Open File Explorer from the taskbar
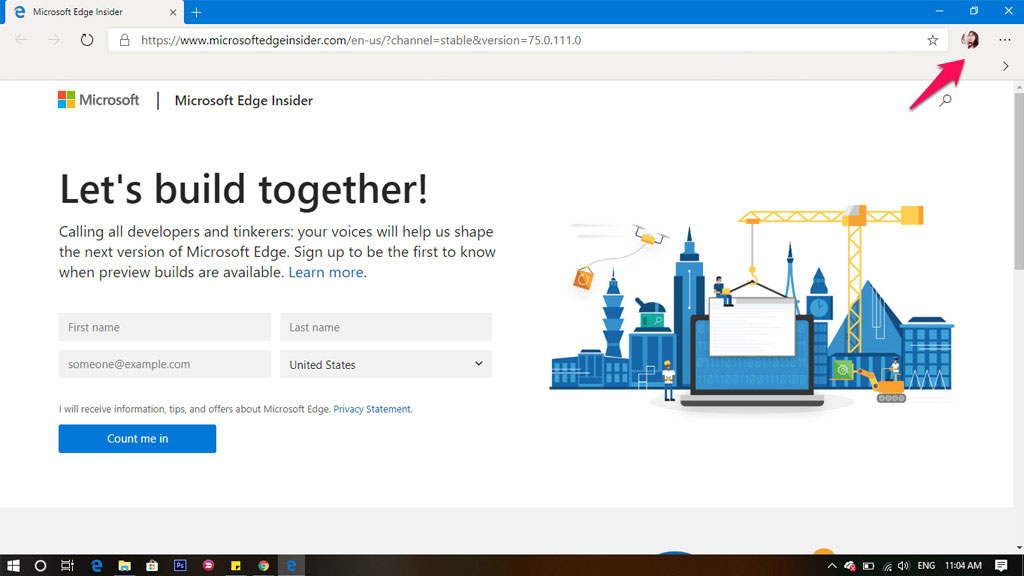Viewport: 1024px width, 576px height. pos(124,566)
